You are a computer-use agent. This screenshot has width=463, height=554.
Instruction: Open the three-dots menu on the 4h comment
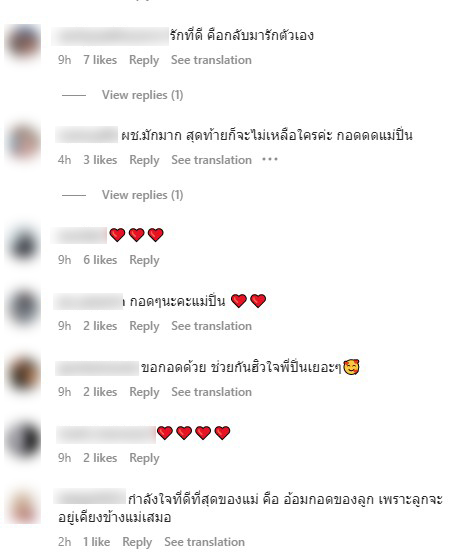coord(270,160)
